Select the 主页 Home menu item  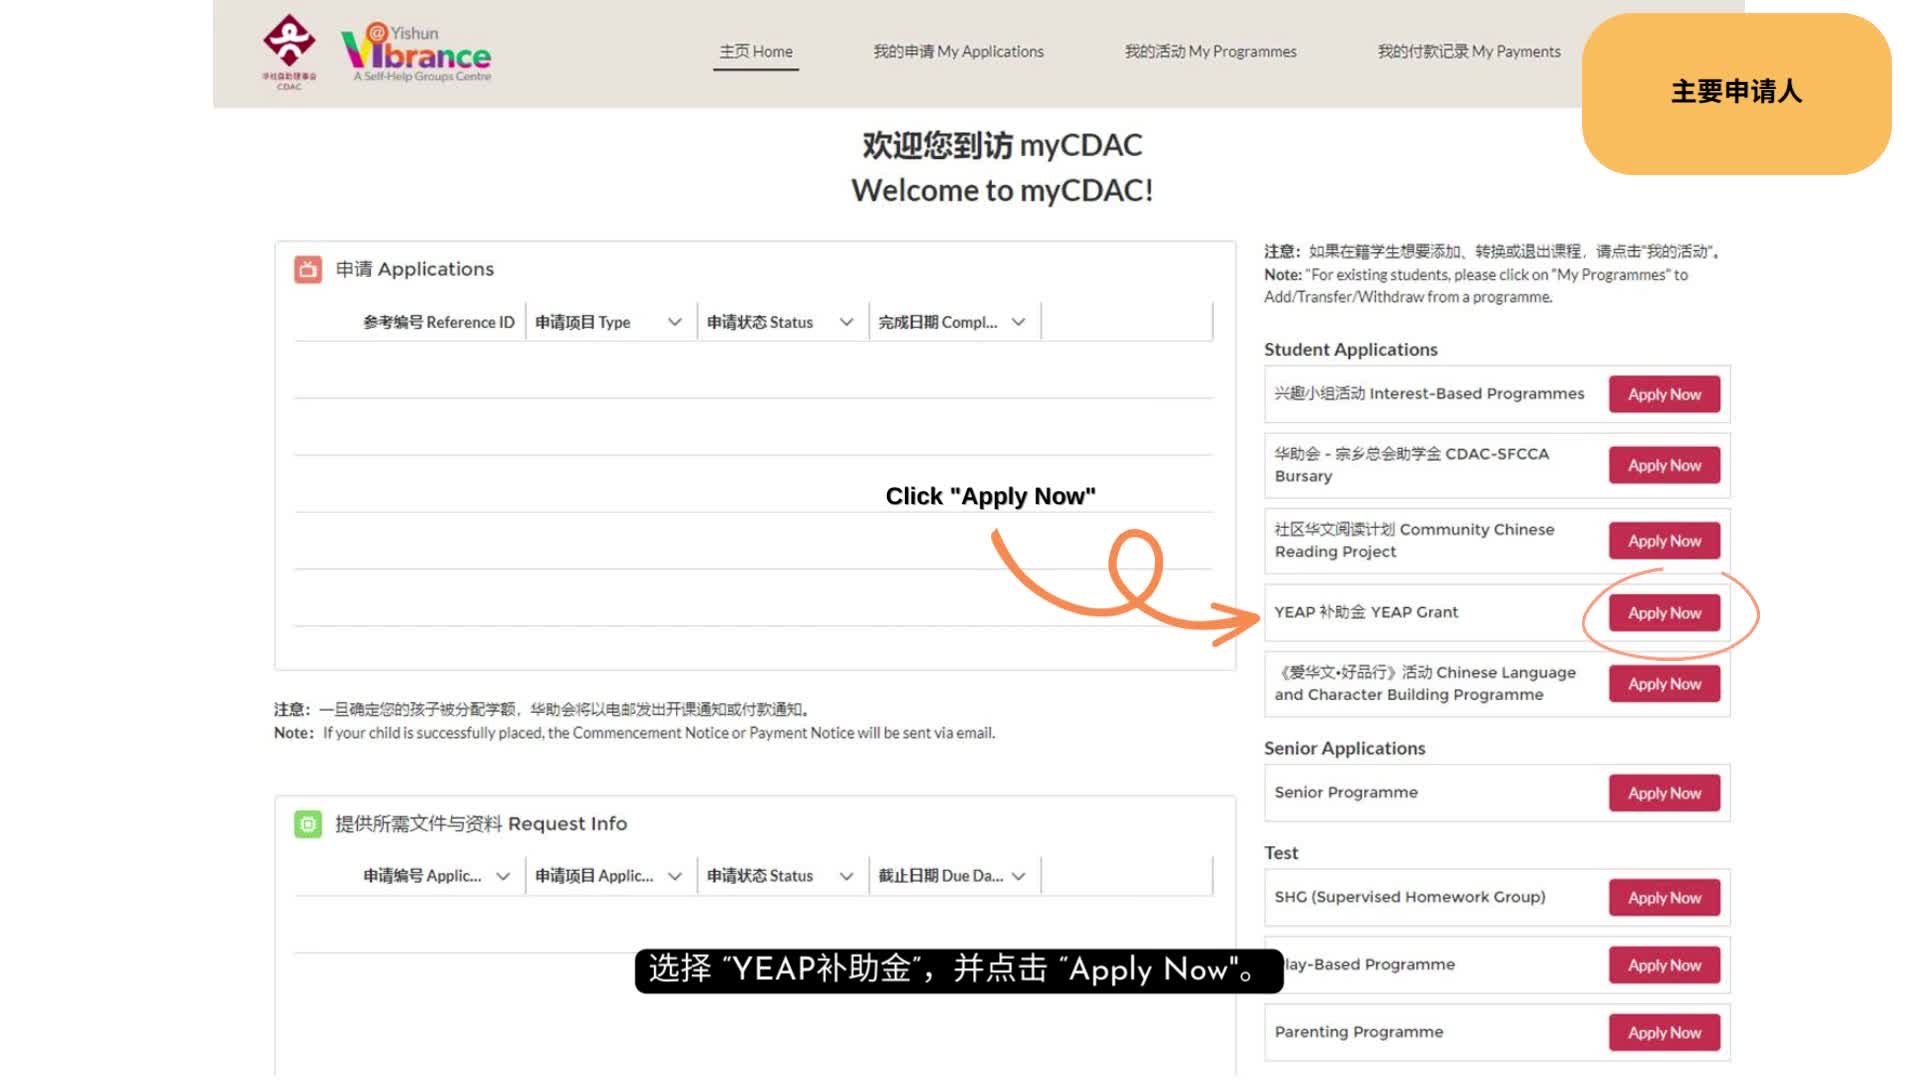click(755, 51)
